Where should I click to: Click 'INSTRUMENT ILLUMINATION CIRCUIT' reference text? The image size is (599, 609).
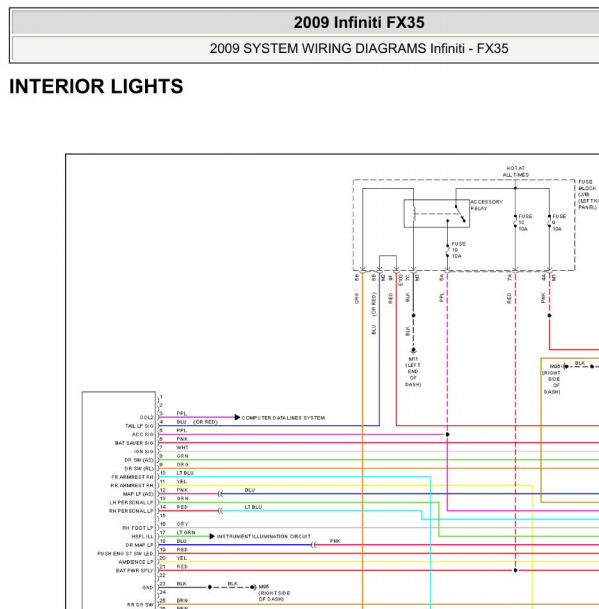[x=264, y=536]
